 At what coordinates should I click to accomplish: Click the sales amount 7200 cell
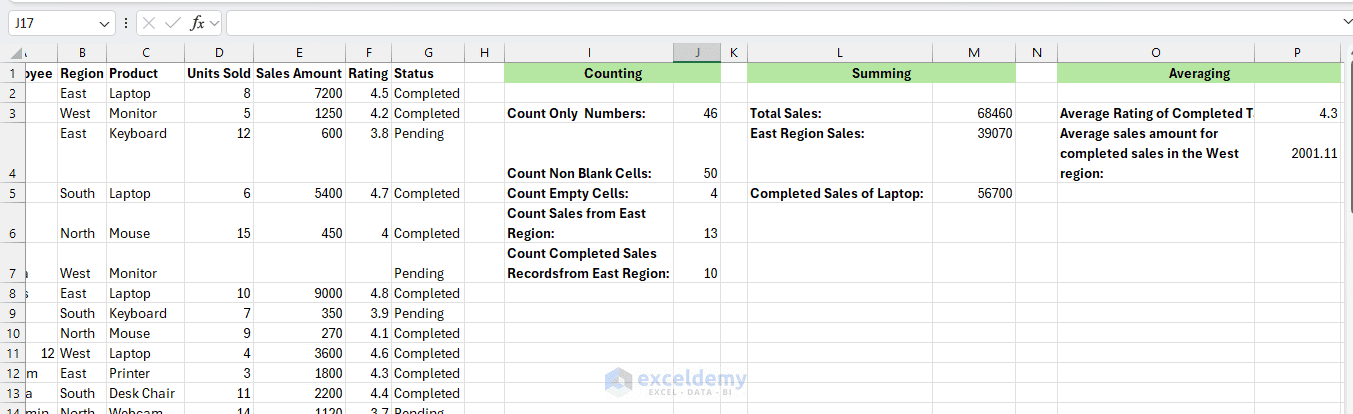299,93
